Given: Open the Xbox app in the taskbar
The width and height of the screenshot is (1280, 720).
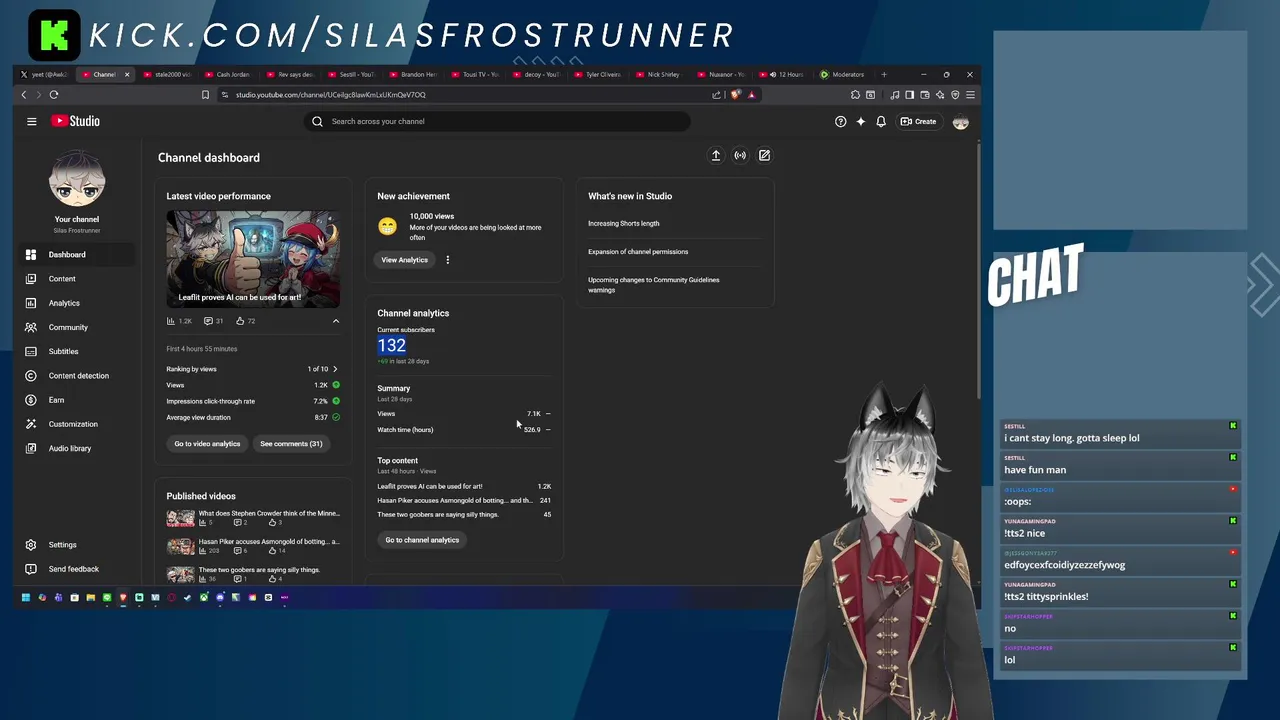Looking at the screenshot, I should (x=203, y=598).
